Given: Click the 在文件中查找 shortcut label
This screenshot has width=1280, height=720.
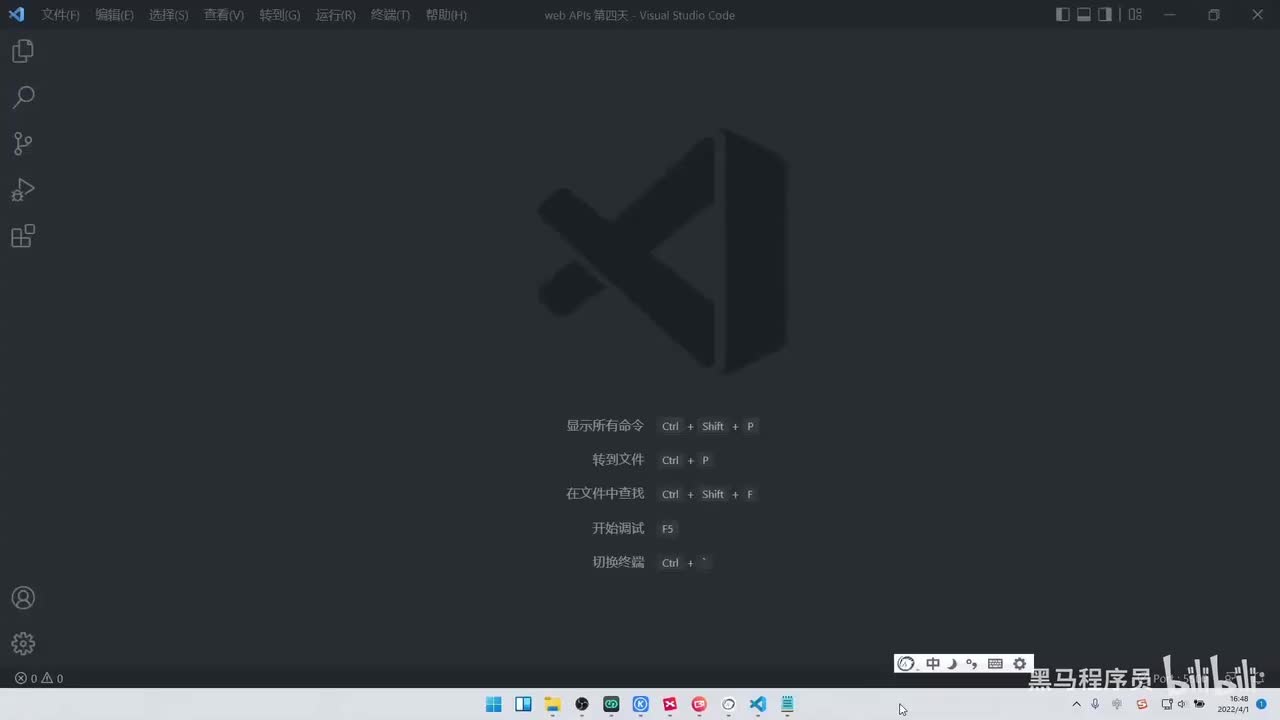Looking at the screenshot, I should pos(605,494).
